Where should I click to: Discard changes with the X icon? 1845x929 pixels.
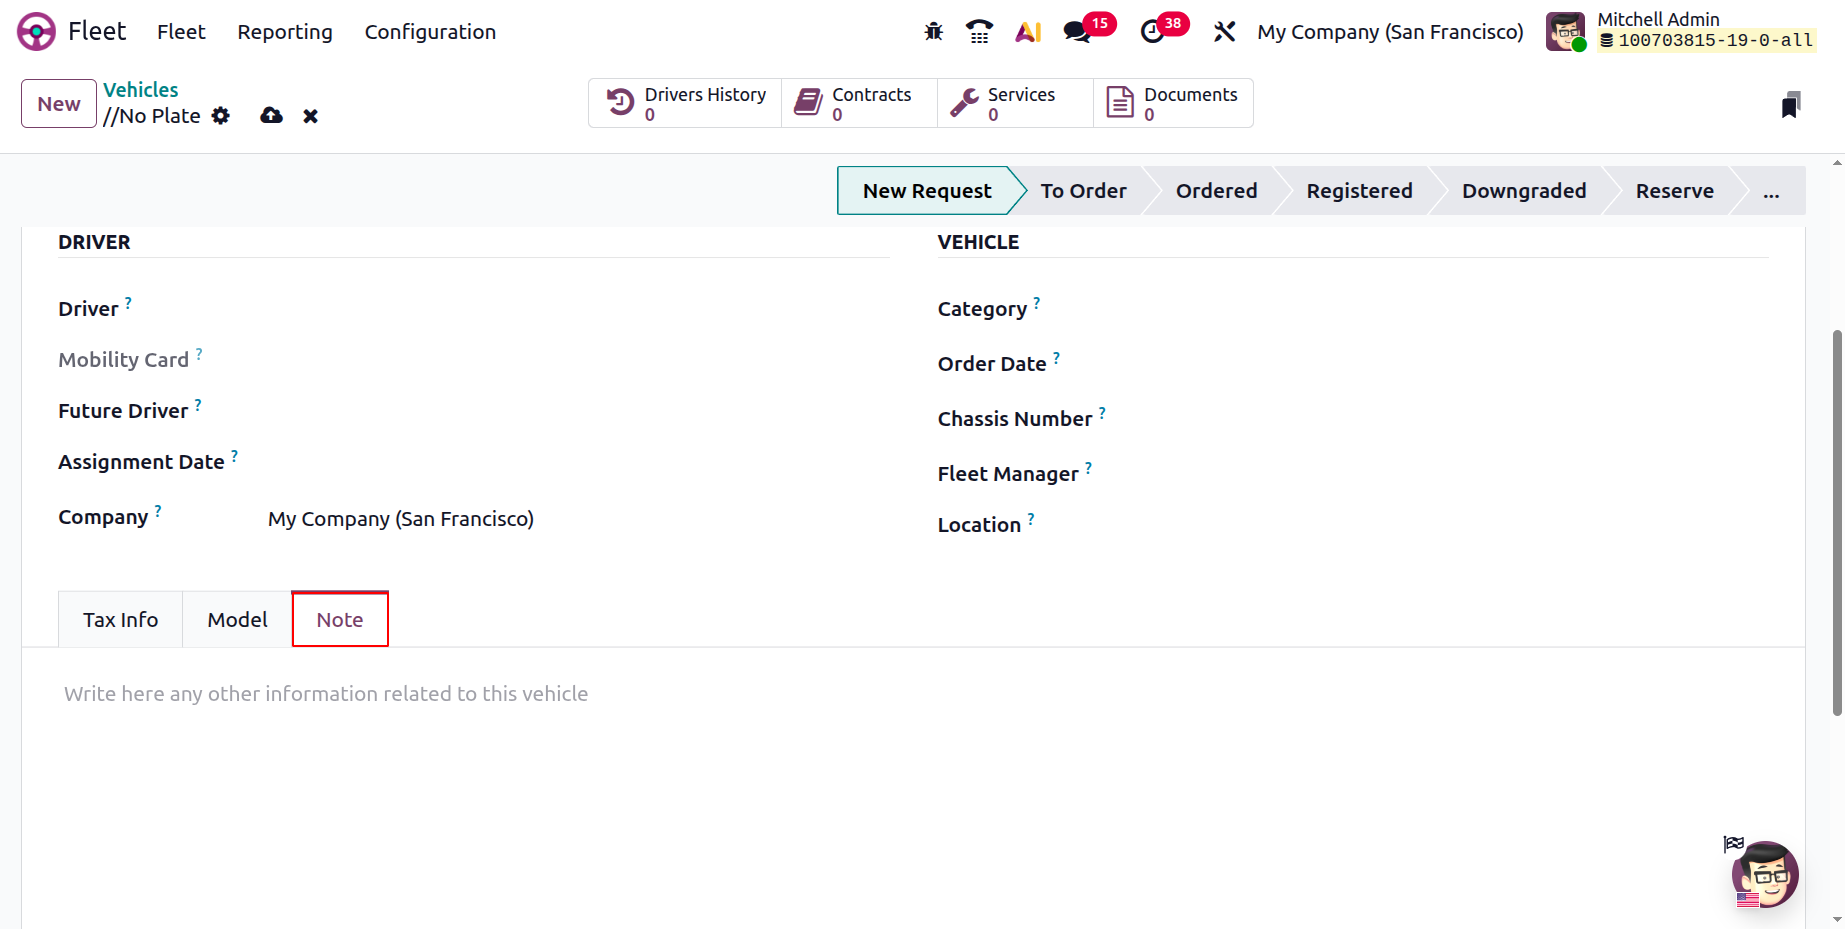(x=311, y=116)
